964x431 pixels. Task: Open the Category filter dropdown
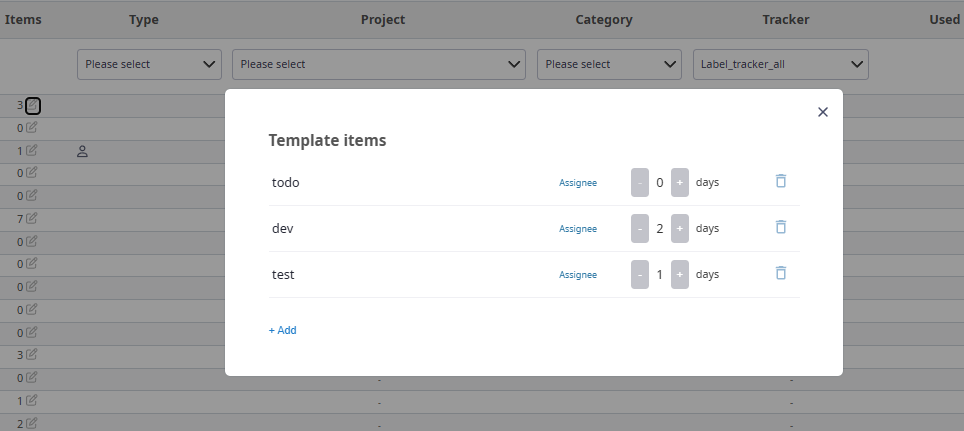tap(609, 64)
